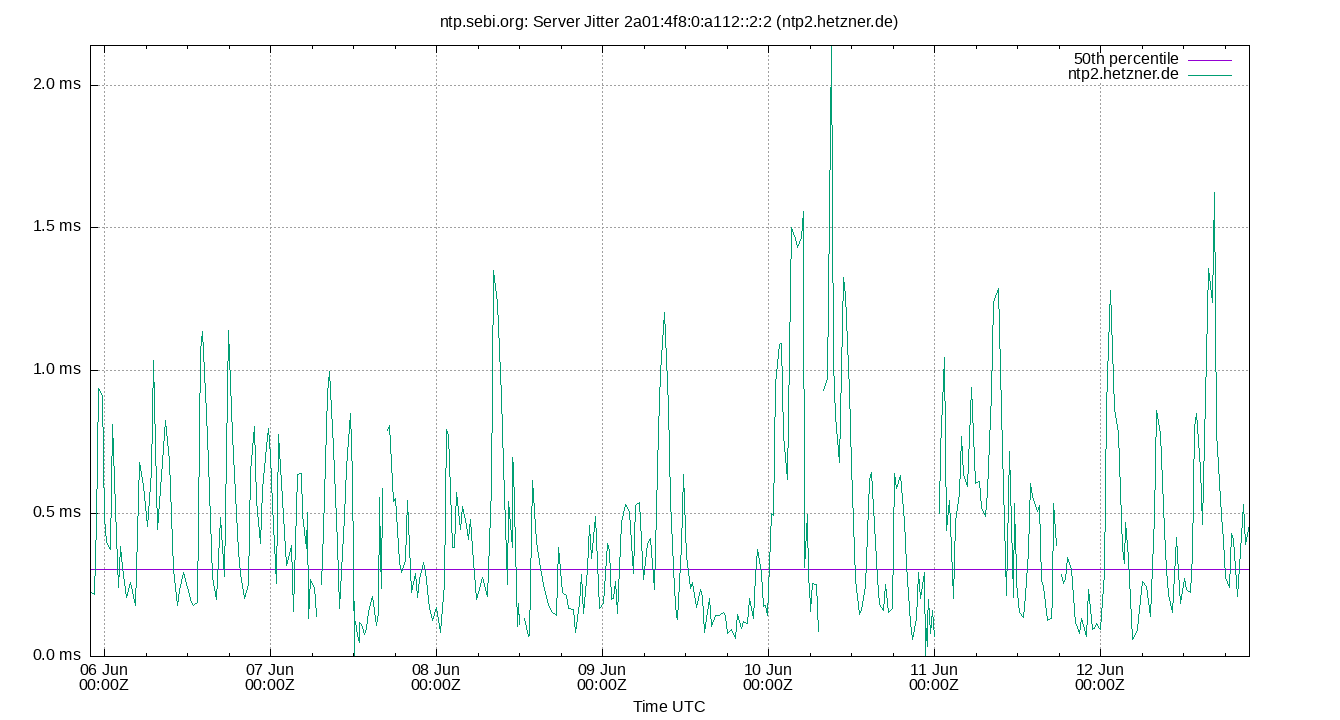1340x720 pixels.
Task: Click the '08 Jun 00:00Z' x-axis label
Action: point(436,677)
